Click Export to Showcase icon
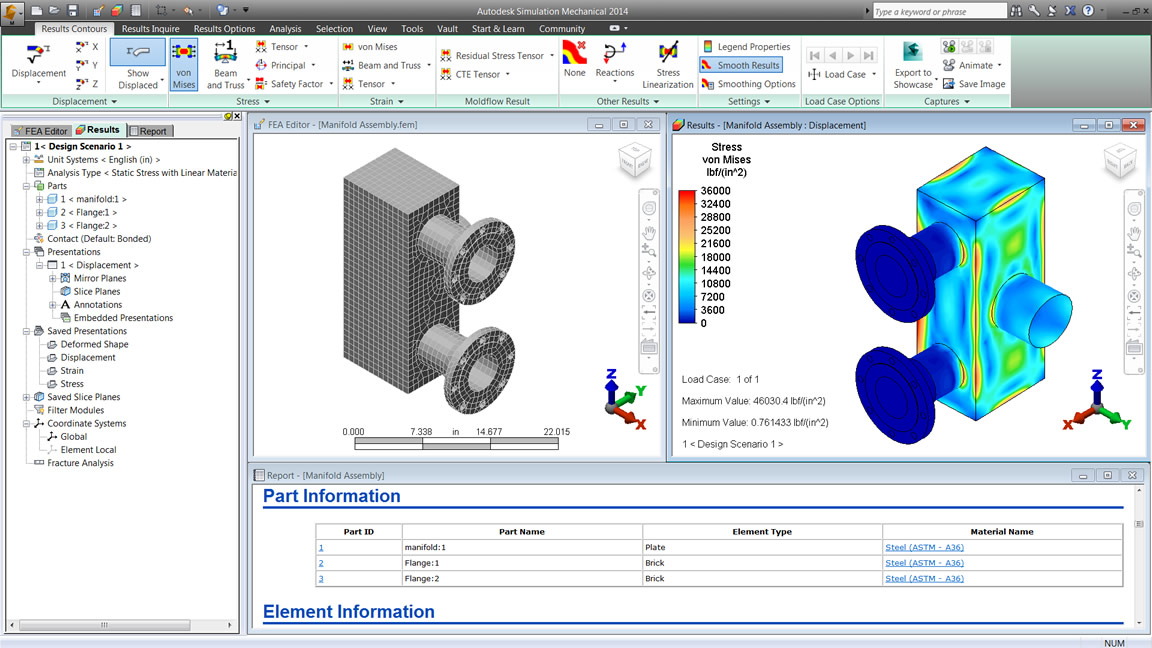This screenshot has width=1152, height=648. 912,65
